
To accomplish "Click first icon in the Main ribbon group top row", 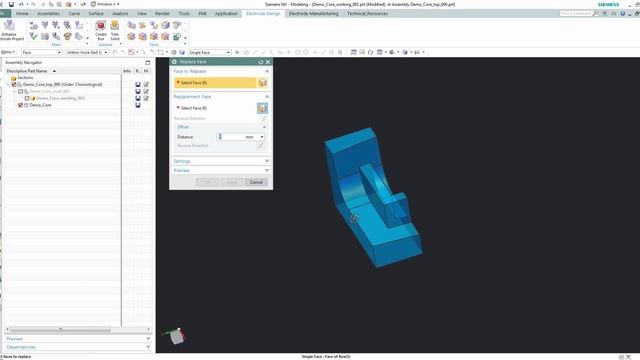I will point(33,25).
